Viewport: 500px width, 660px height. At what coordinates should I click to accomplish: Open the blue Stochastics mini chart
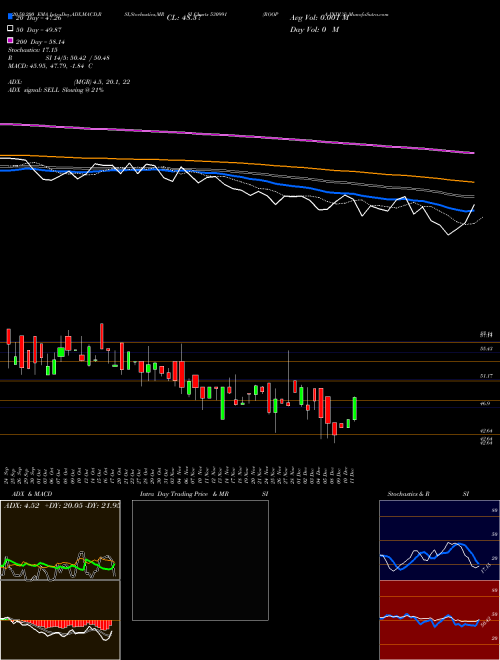click(x=439, y=540)
